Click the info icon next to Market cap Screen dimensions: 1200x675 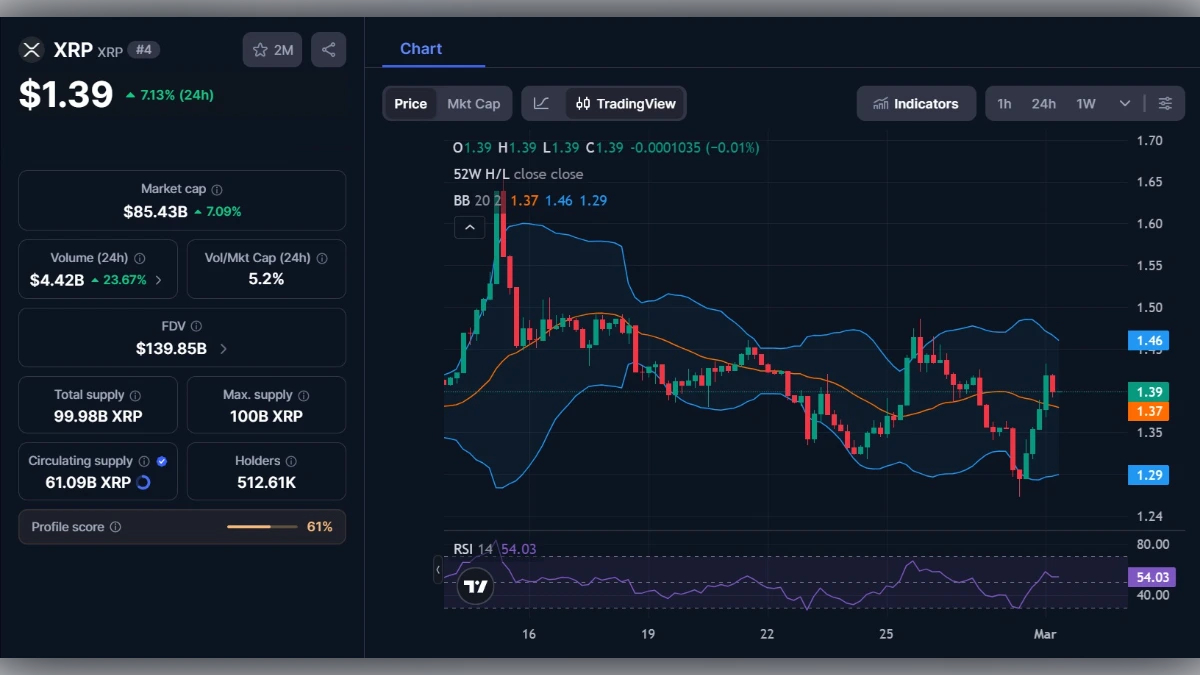219,188
